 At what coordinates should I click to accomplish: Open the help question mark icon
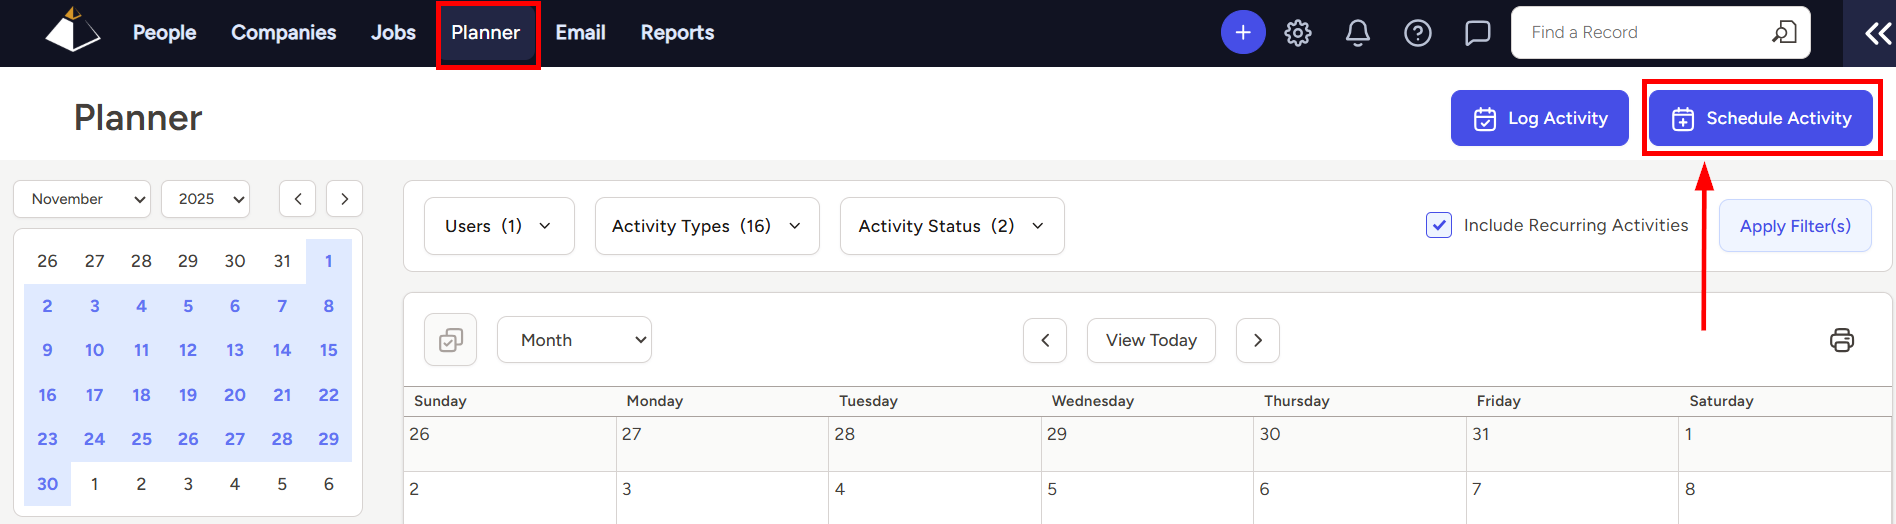click(1418, 33)
